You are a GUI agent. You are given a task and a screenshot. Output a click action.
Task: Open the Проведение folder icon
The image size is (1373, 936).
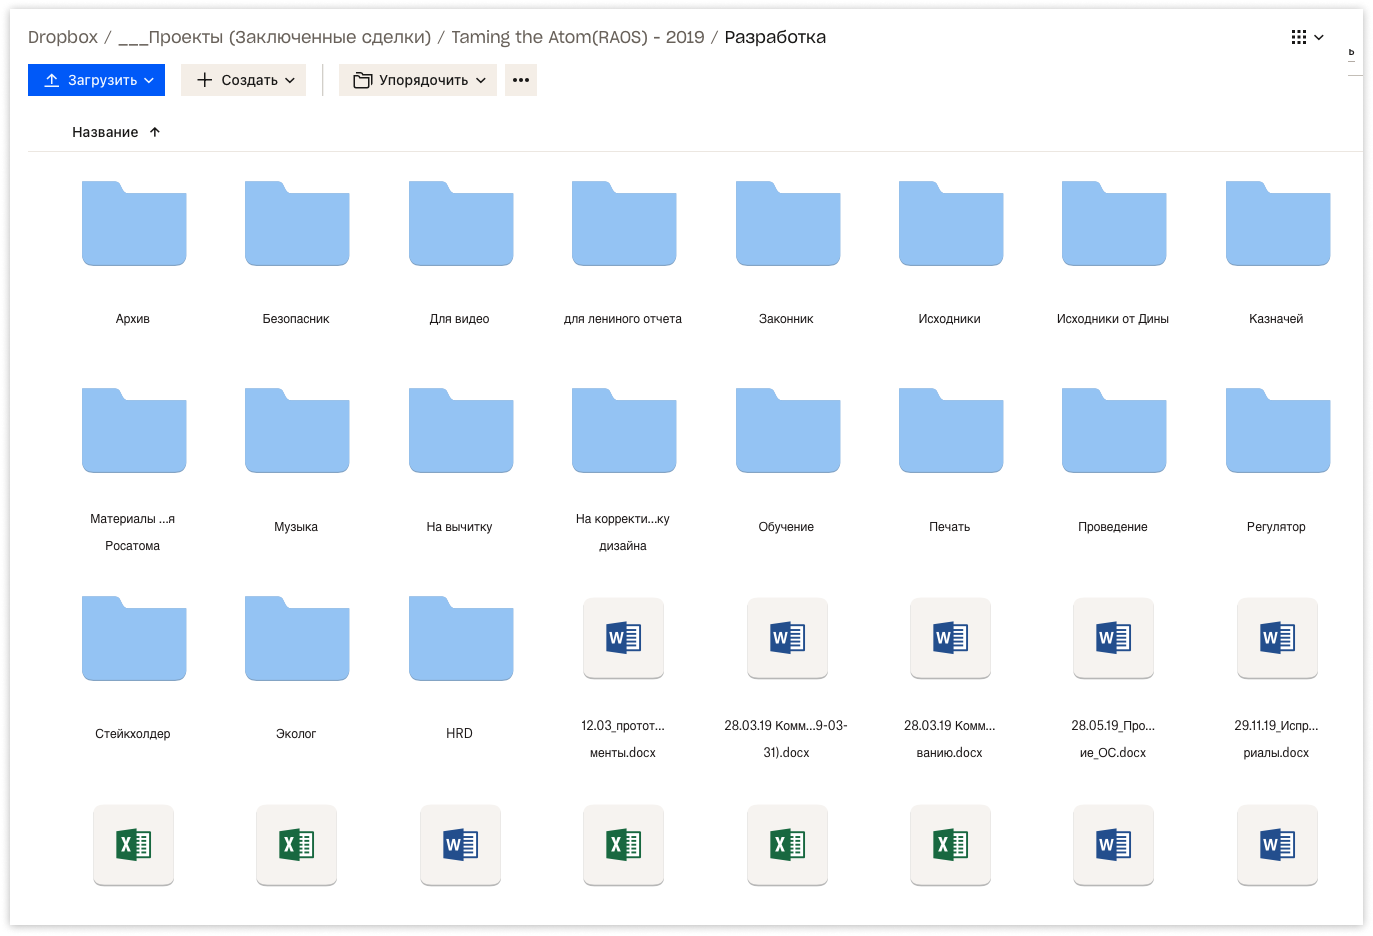[x=1114, y=430]
